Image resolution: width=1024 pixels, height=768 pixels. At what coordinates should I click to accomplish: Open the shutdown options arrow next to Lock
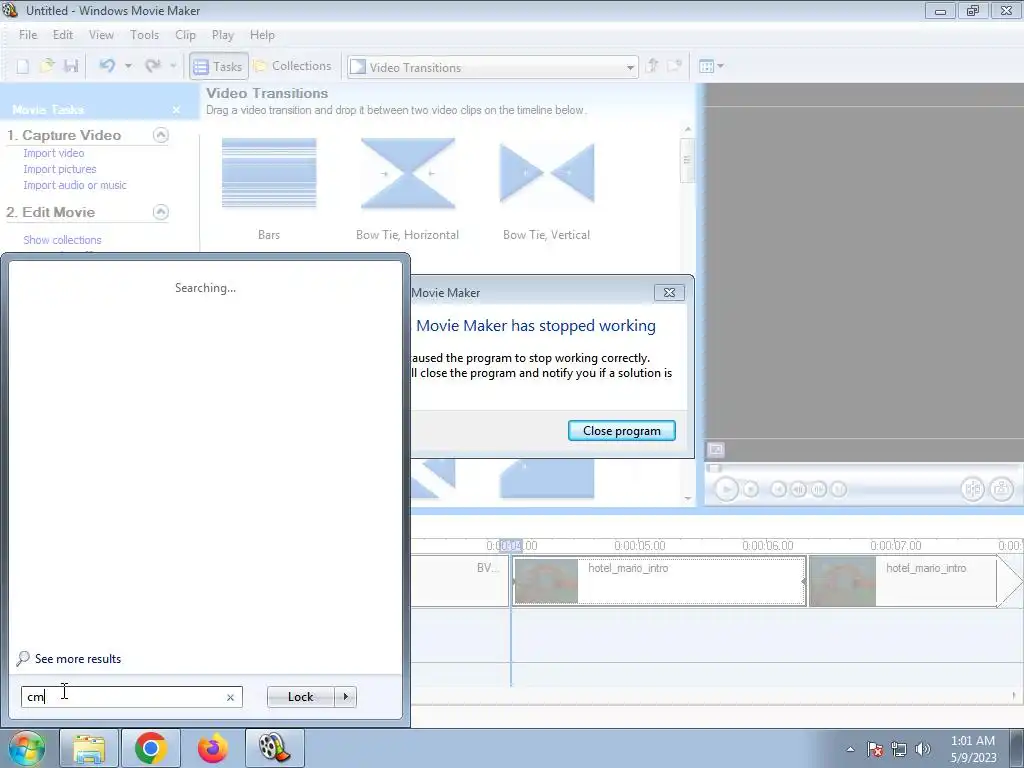coord(345,697)
